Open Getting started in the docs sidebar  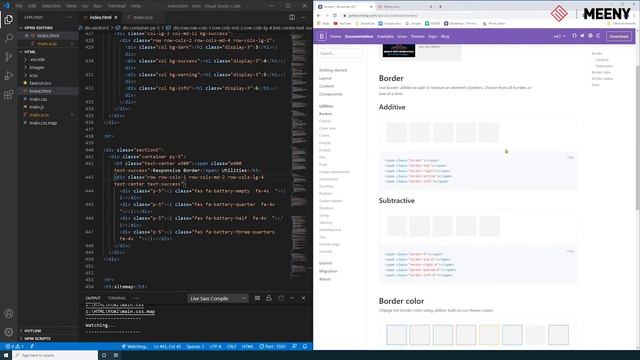click(x=333, y=70)
